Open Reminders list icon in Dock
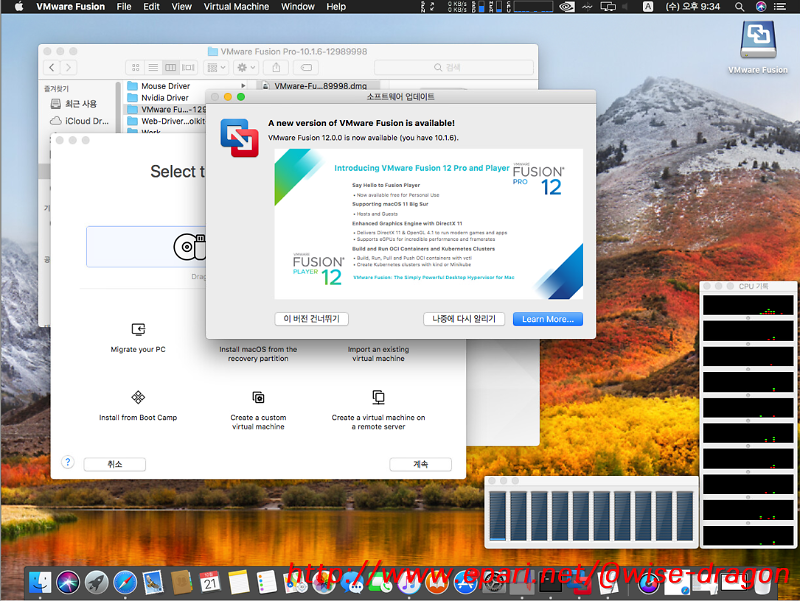This screenshot has height=601, width=800. [x=266, y=582]
